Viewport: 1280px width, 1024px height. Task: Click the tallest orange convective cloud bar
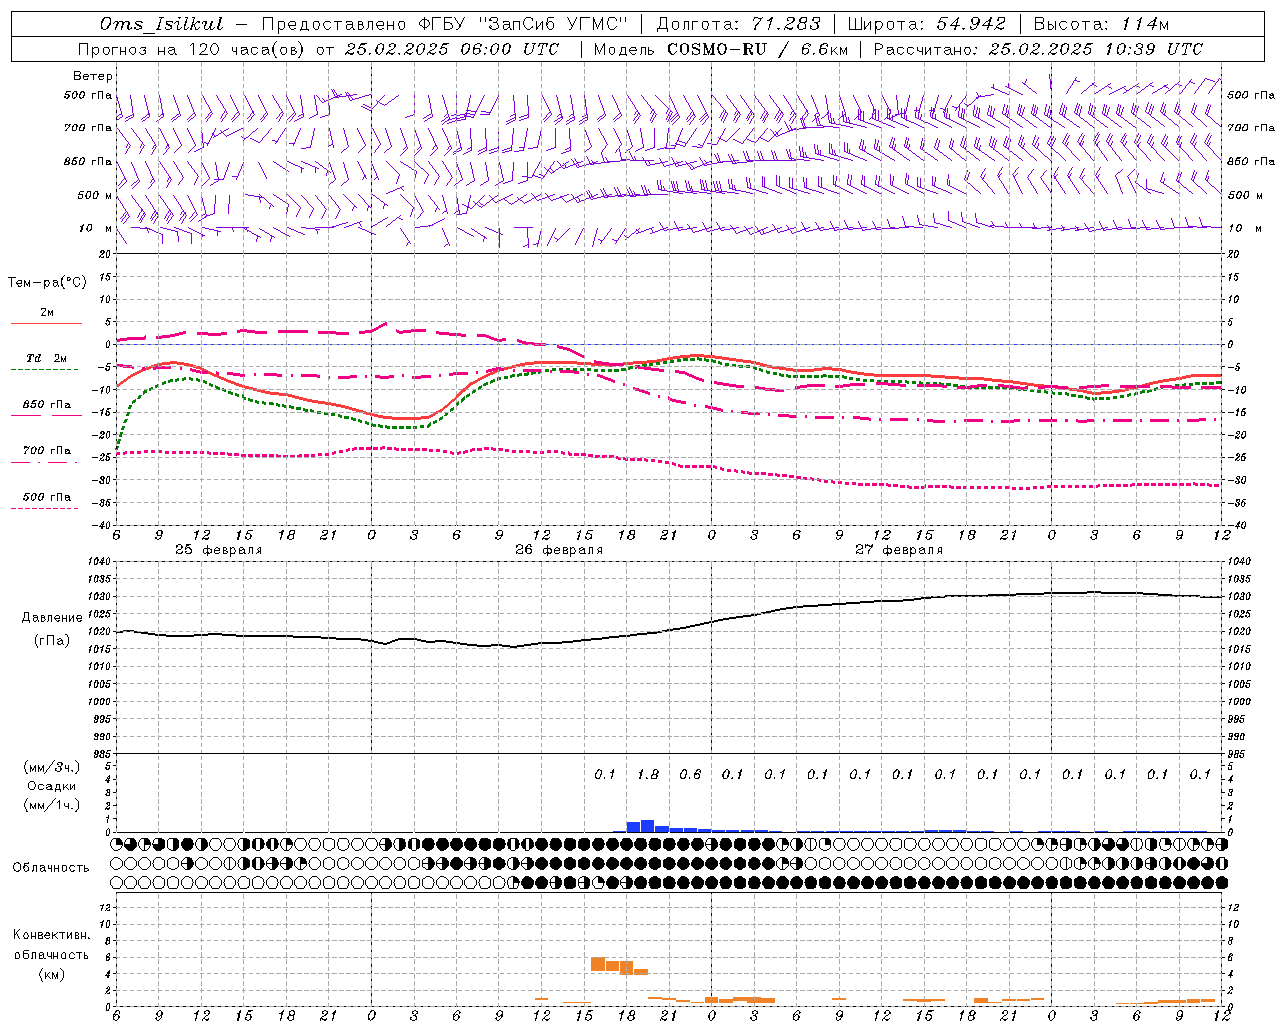point(598,964)
